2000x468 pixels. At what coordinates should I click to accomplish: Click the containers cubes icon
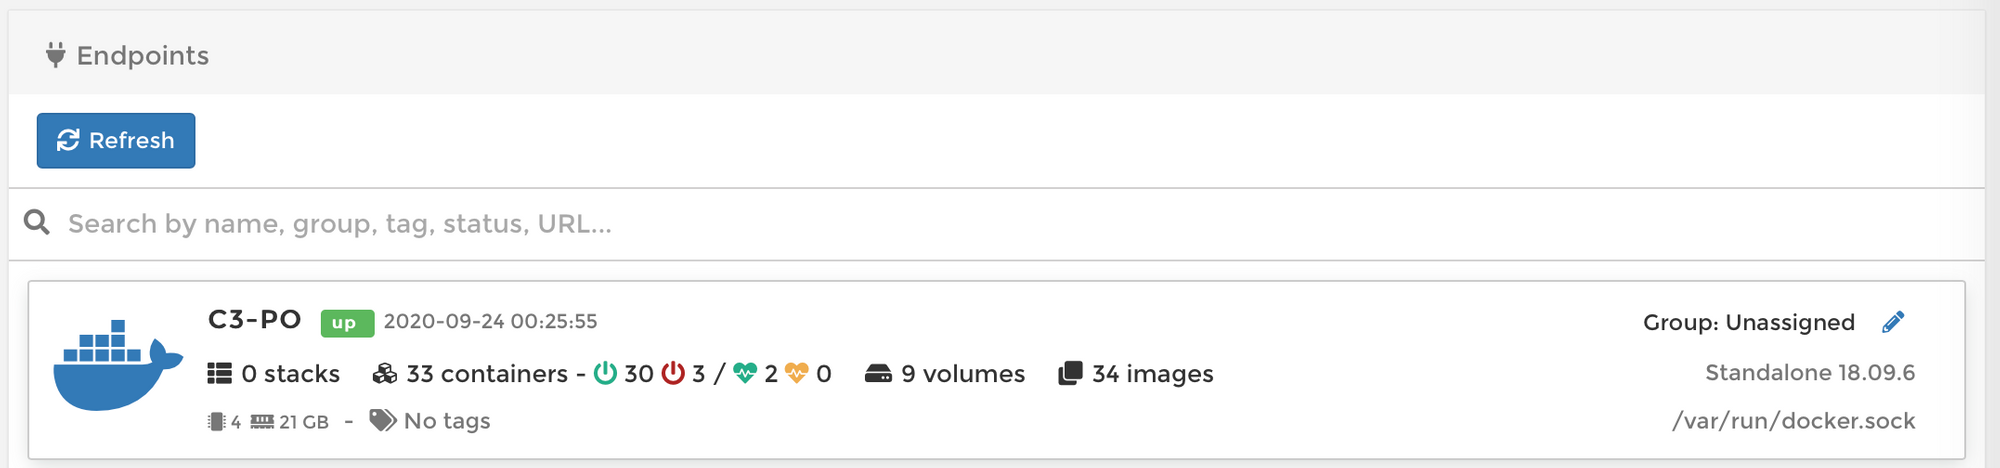[385, 374]
